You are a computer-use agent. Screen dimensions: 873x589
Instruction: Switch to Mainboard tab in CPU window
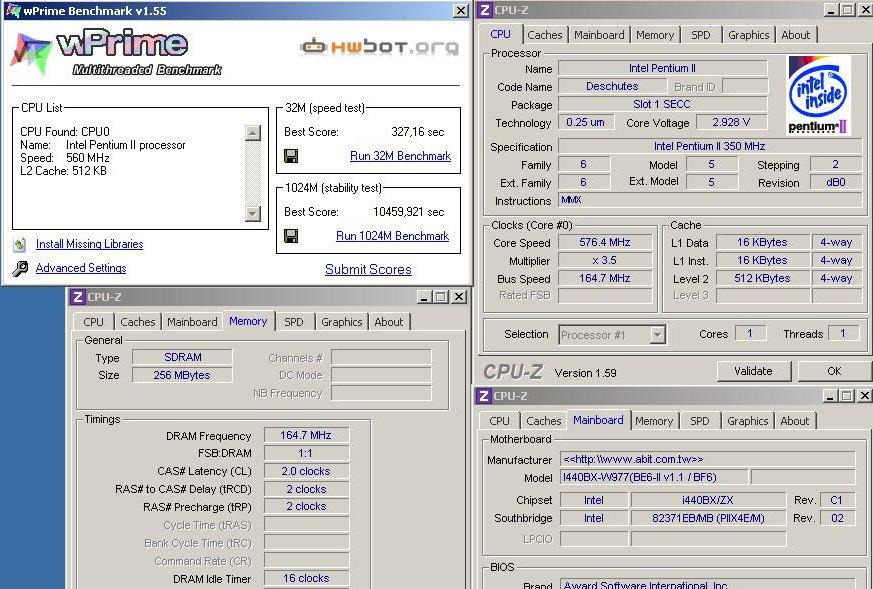tap(599, 35)
